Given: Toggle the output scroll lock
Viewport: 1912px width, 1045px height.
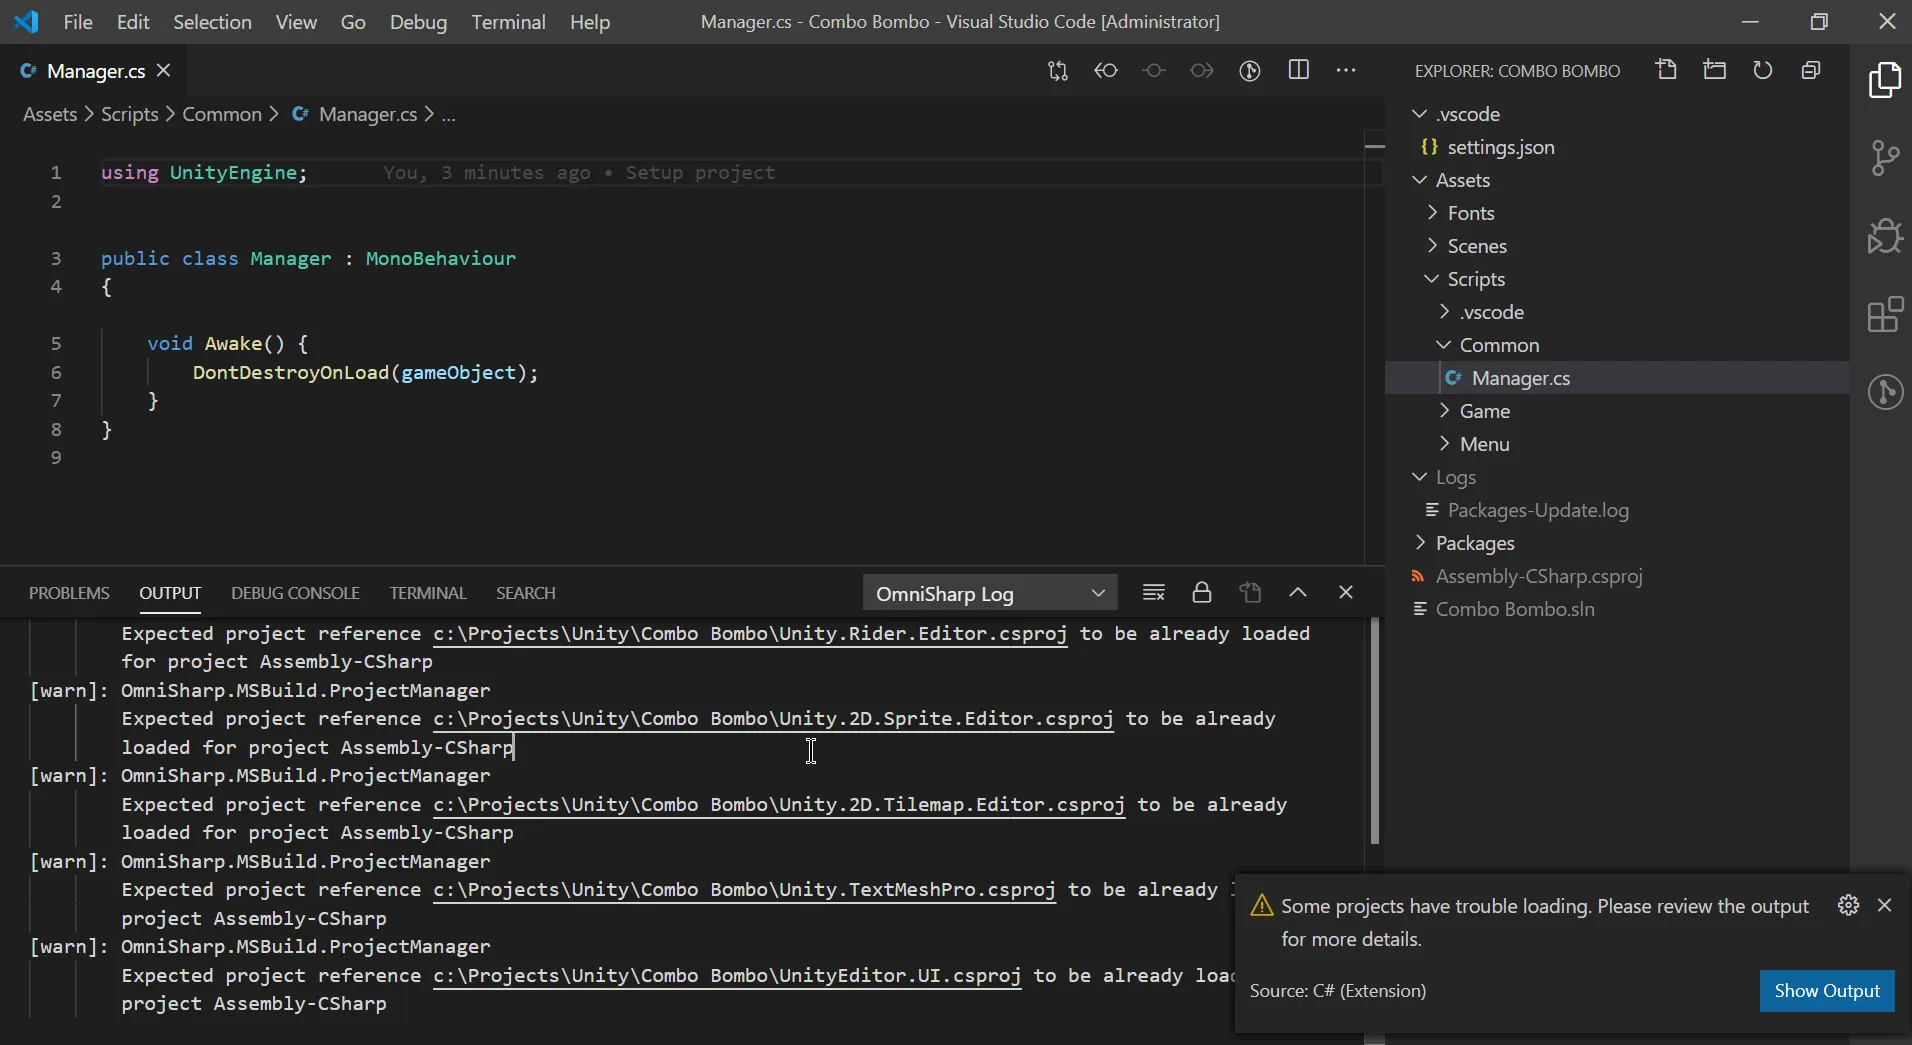Looking at the screenshot, I should [x=1201, y=593].
